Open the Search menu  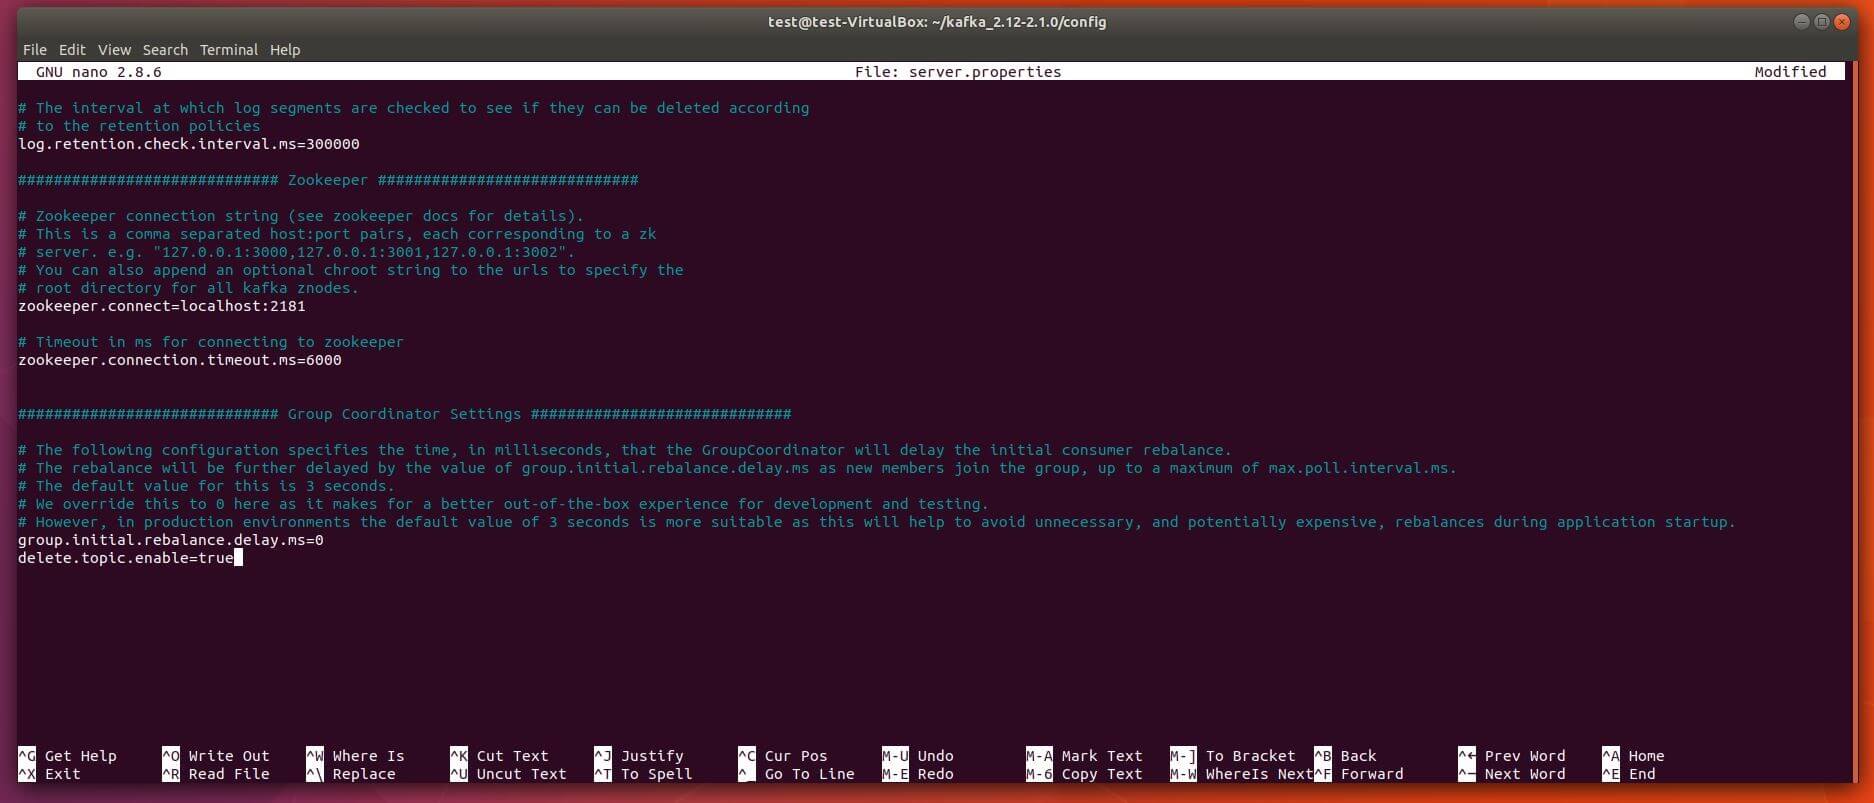pyautogui.click(x=165, y=50)
